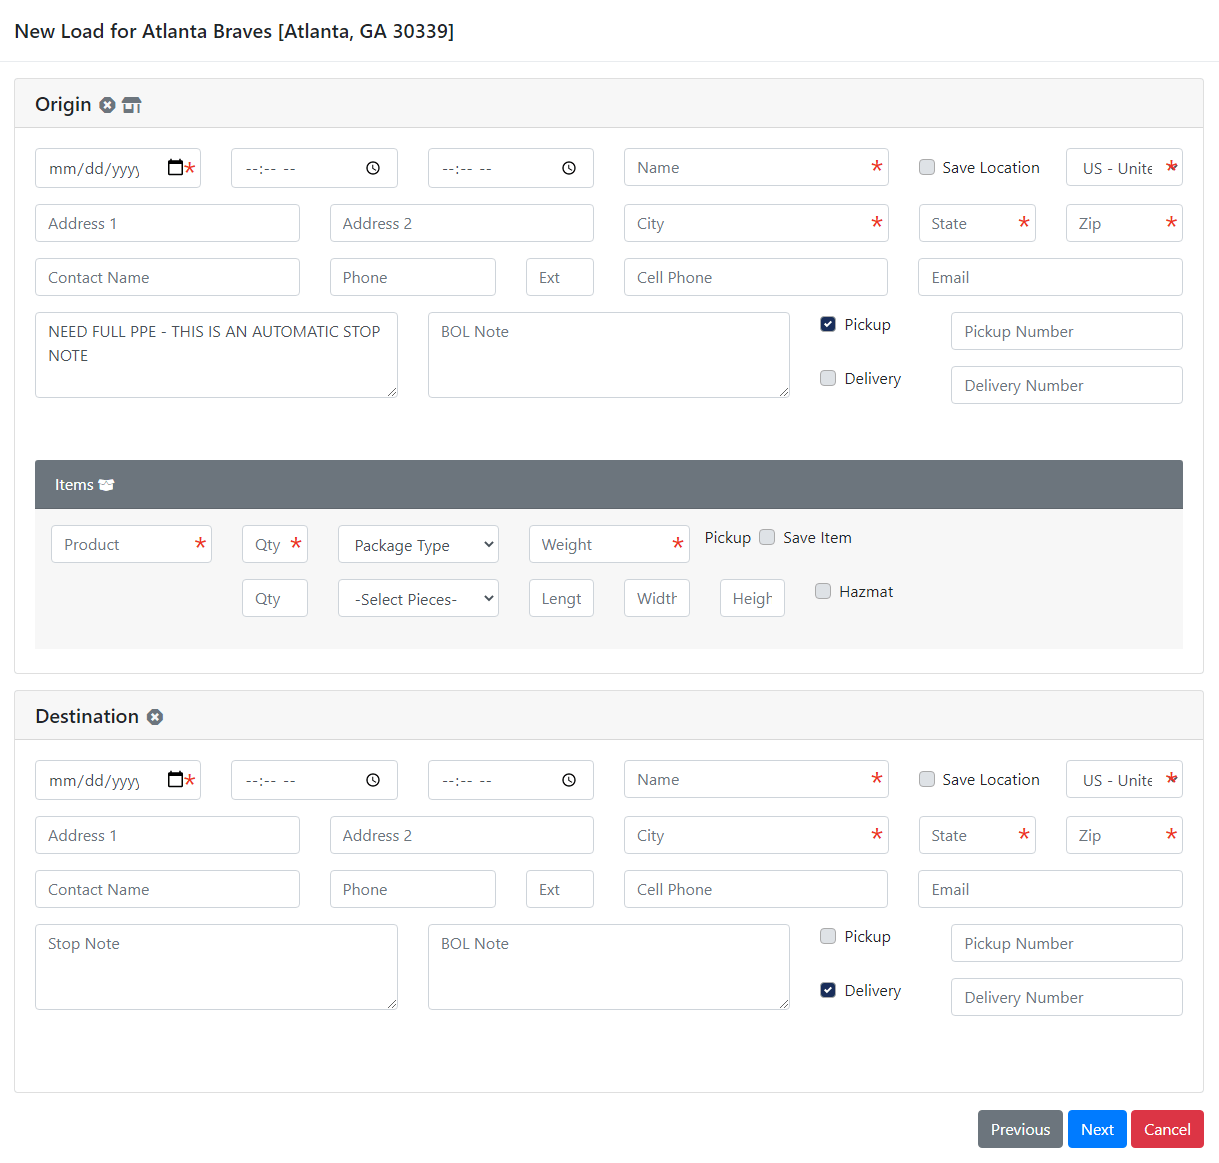Click the Origin Pickup Number field
Image resolution: width=1219 pixels, height=1163 pixels.
[1067, 331]
